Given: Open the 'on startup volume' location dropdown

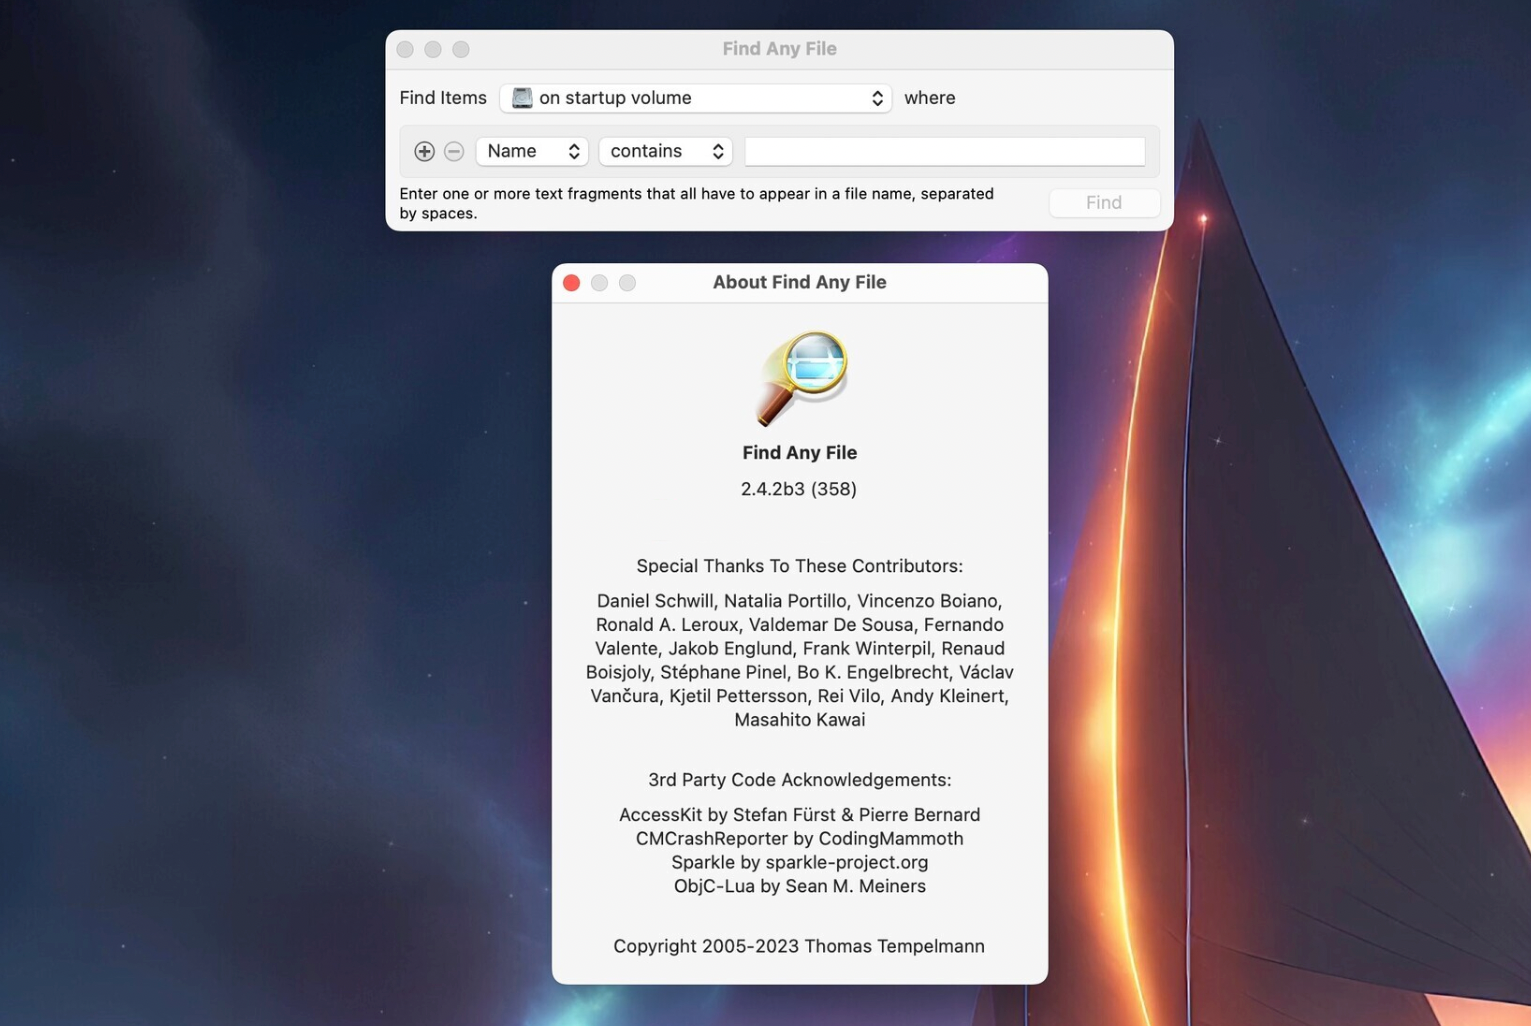Looking at the screenshot, I should click(x=696, y=98).
